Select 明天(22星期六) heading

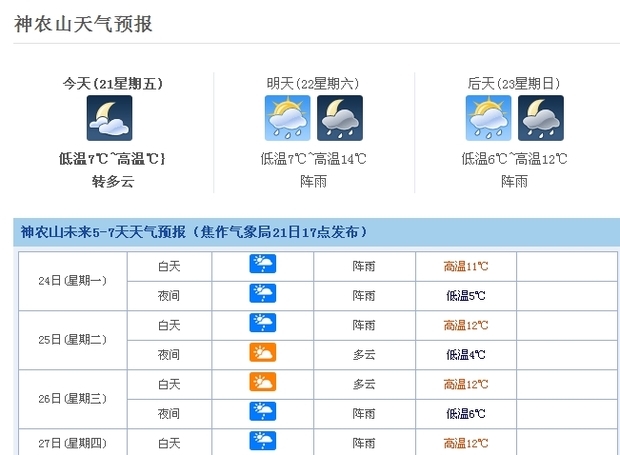(x=313, y=83)
